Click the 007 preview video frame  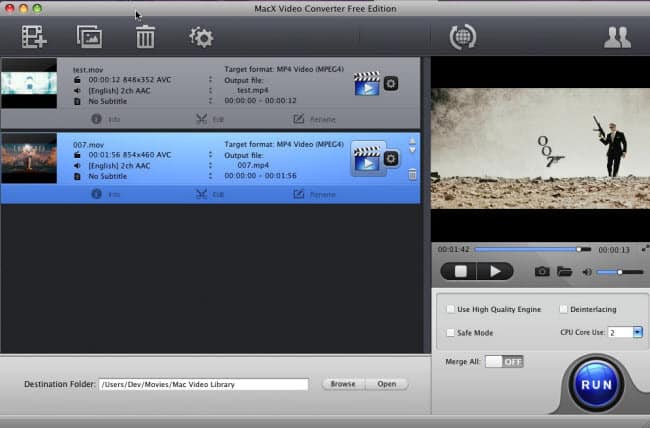(x=541, y=148)
